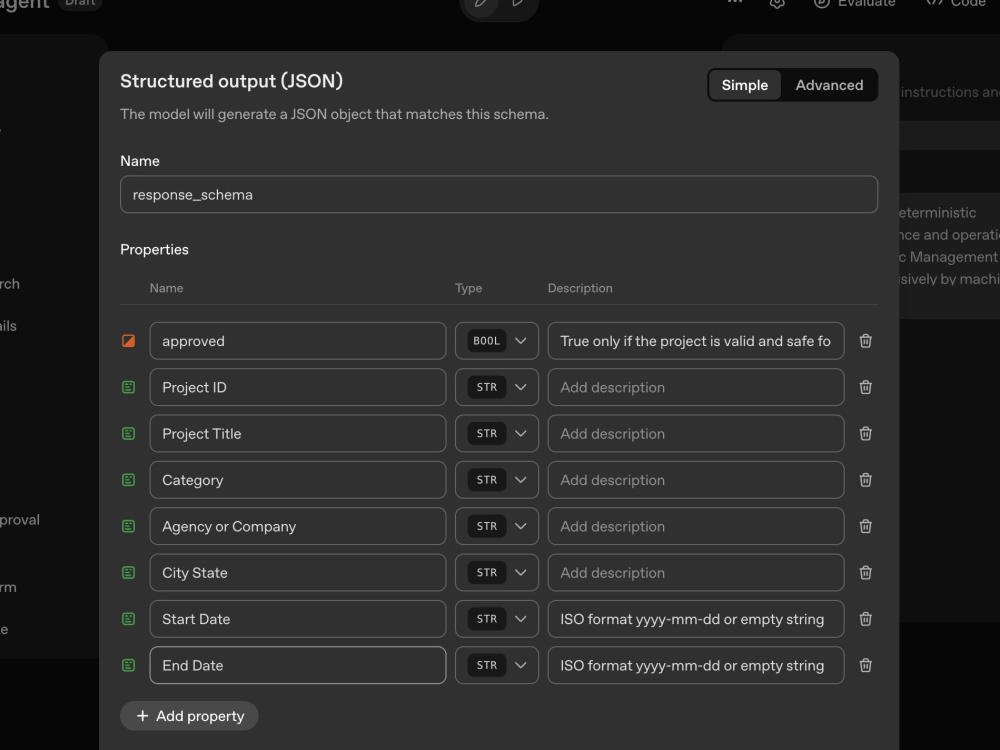Viewport: 1000px width, 750px height.
Task: Add description for City State
Action: (x=696, y=573)
